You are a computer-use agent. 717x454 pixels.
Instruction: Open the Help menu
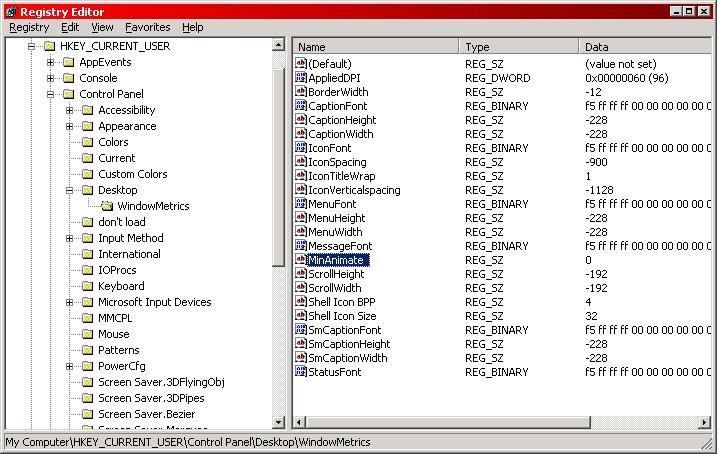click(x=193, y=27)
